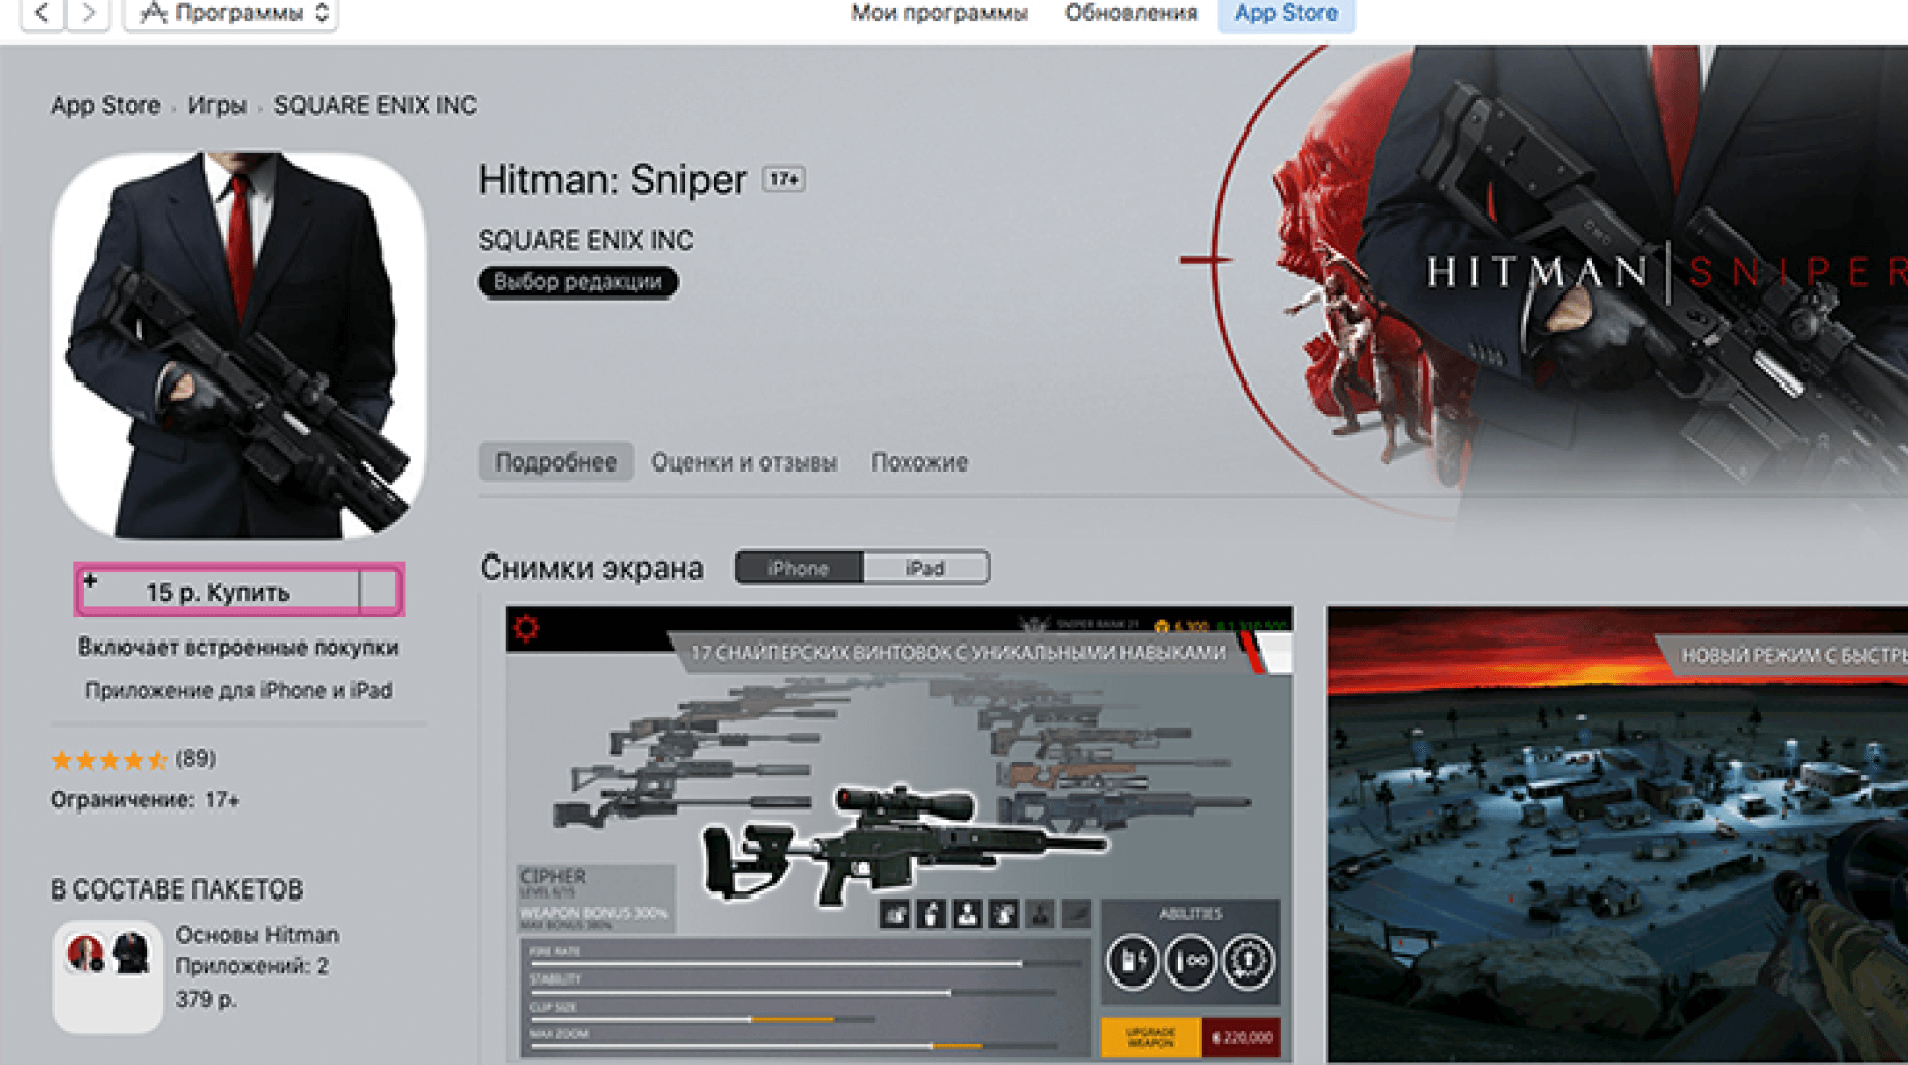Toggle screenshots to iPhone view
Screen dimensions: 1908x1065
(x=798, y=568)
